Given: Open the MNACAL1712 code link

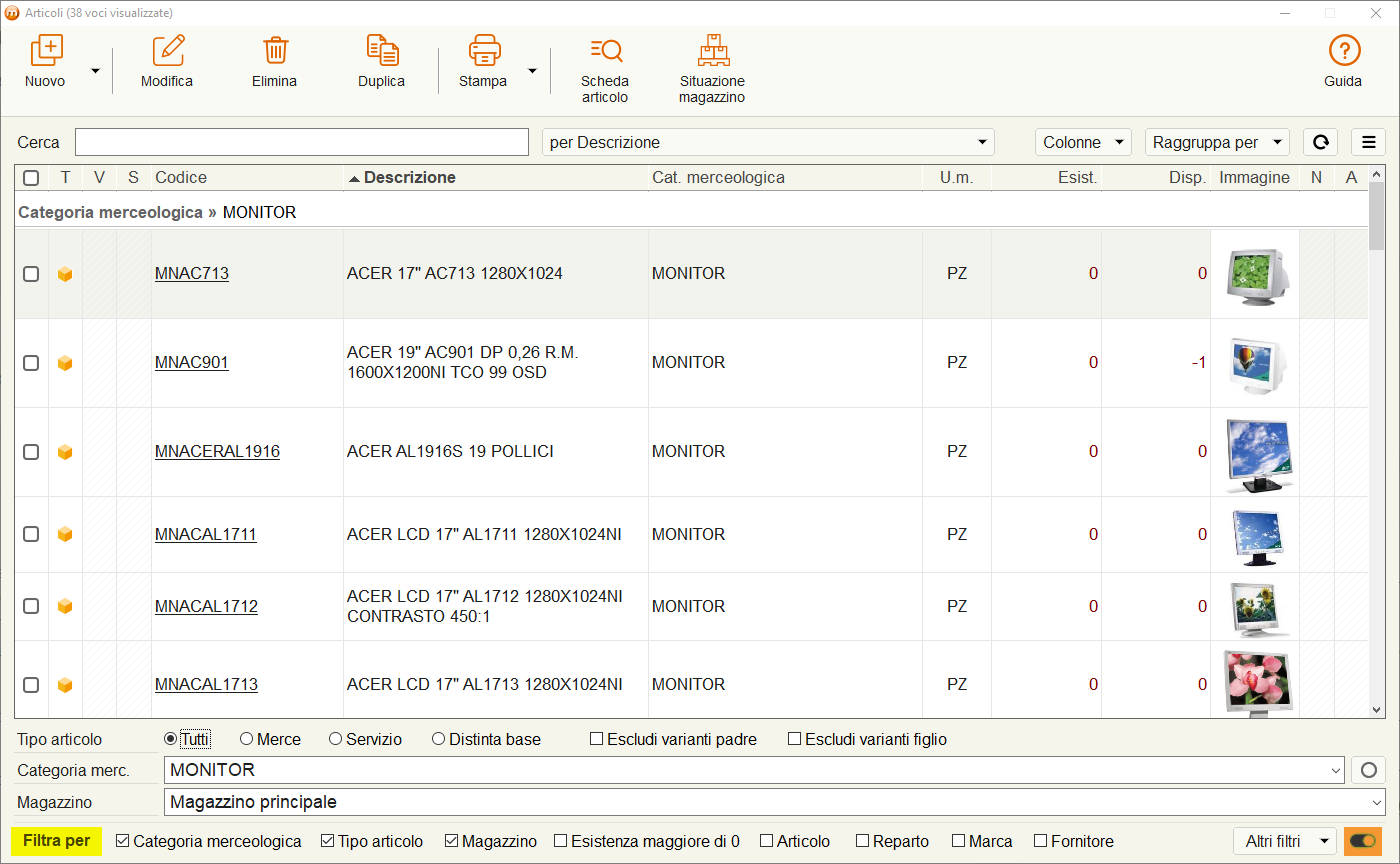Looking at the screenshot, I should [x=206, y=606].
